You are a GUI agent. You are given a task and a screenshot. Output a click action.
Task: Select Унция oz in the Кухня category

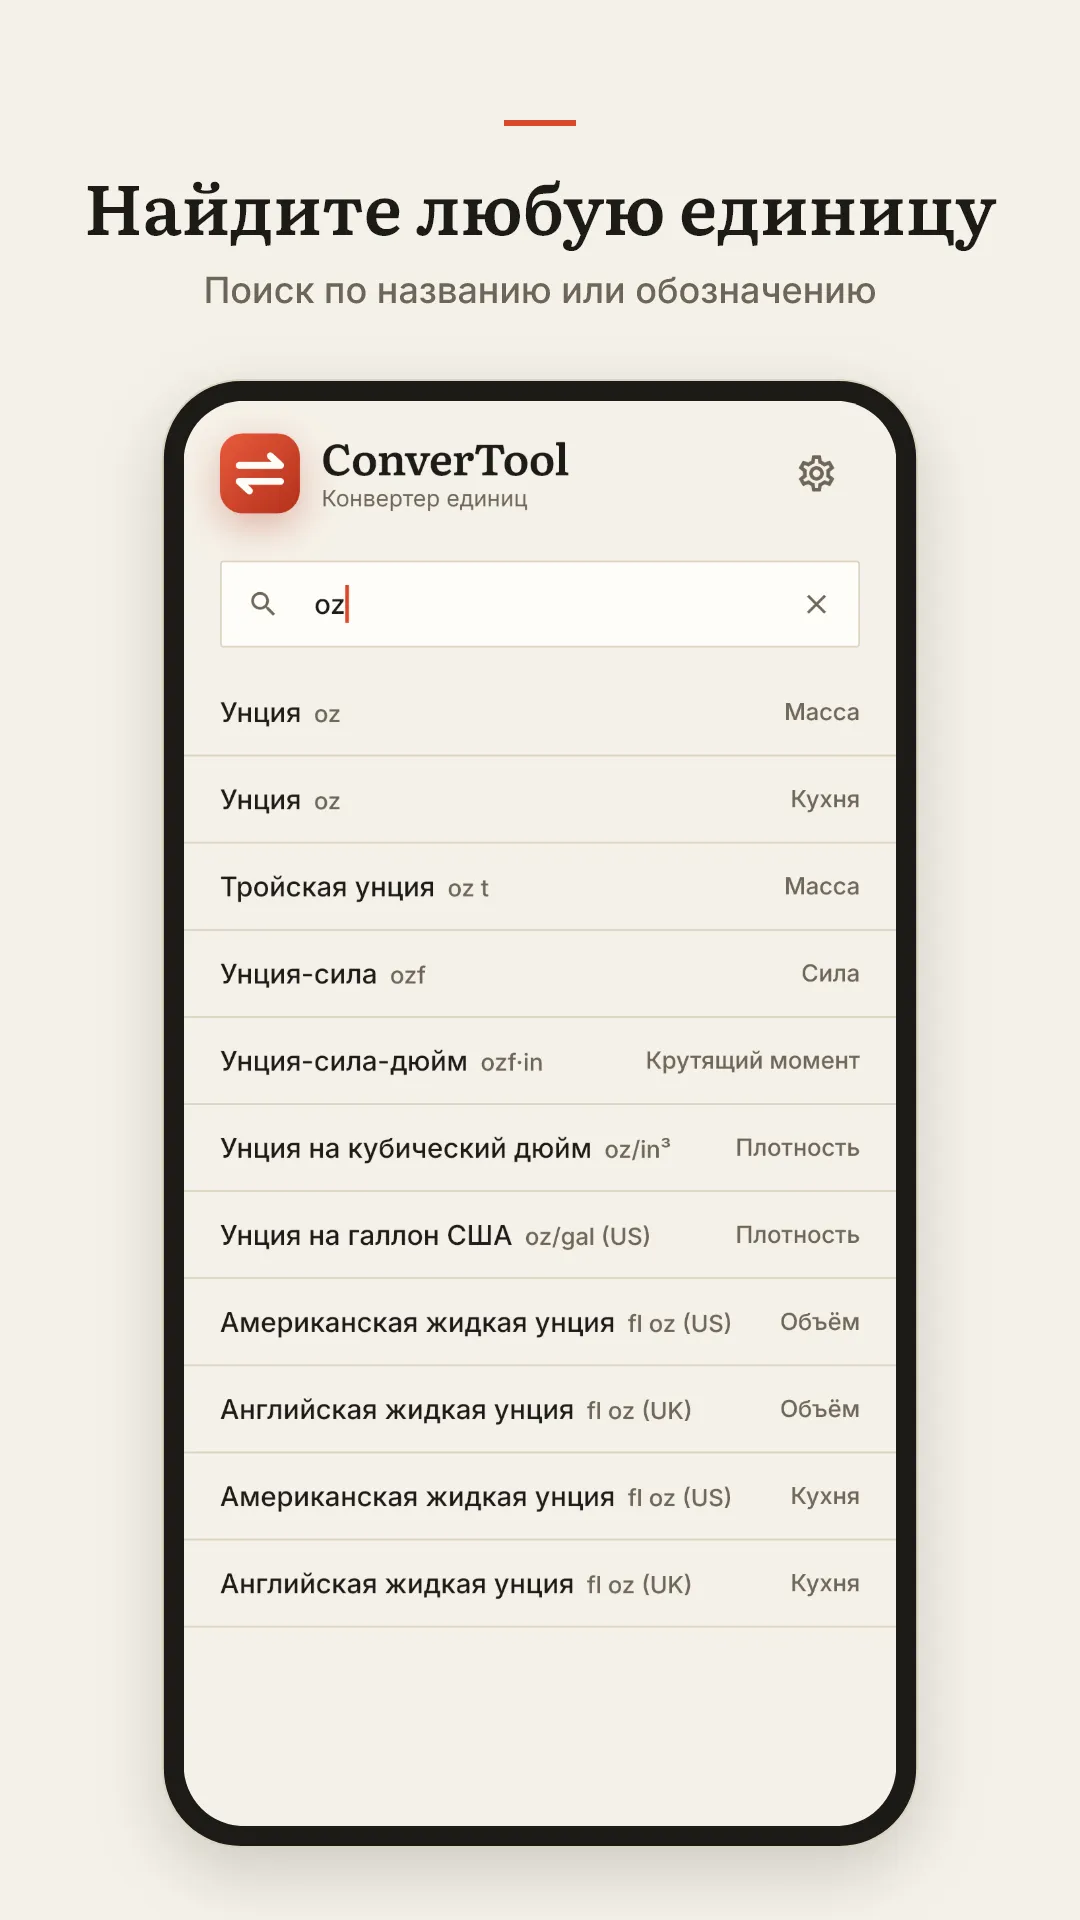[x=540, y=800]
